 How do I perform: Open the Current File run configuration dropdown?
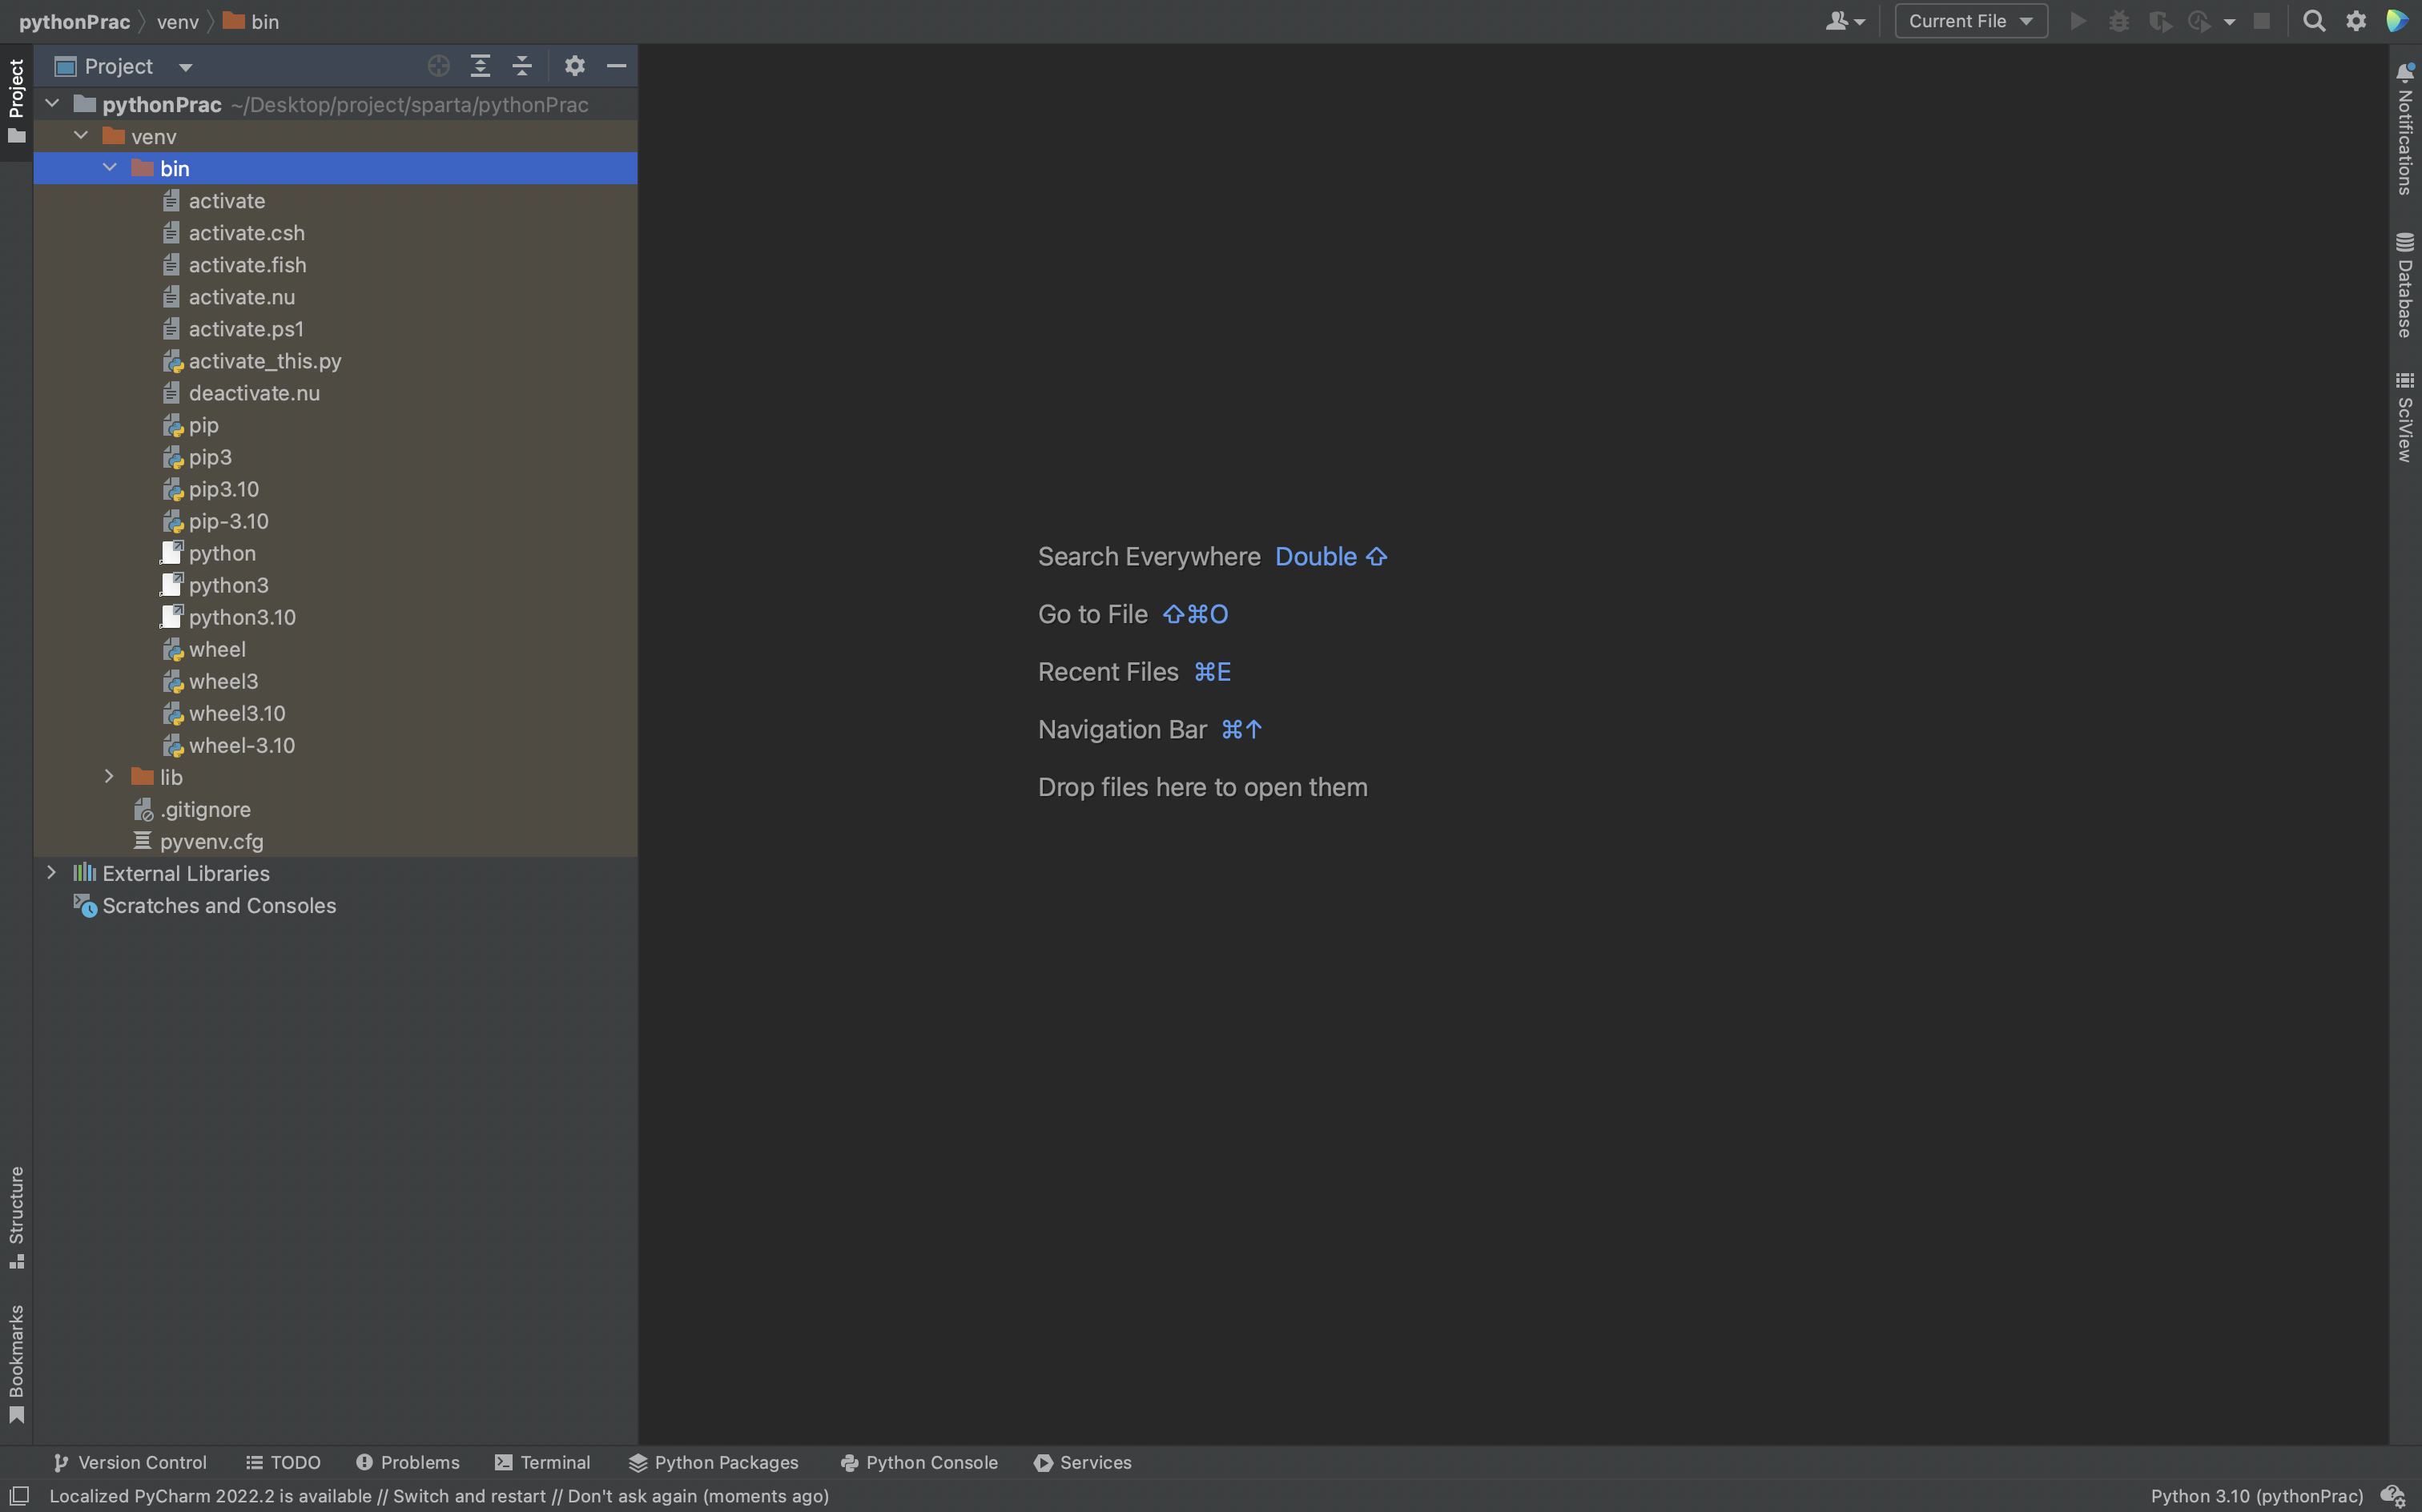(x=1970, y=21)
